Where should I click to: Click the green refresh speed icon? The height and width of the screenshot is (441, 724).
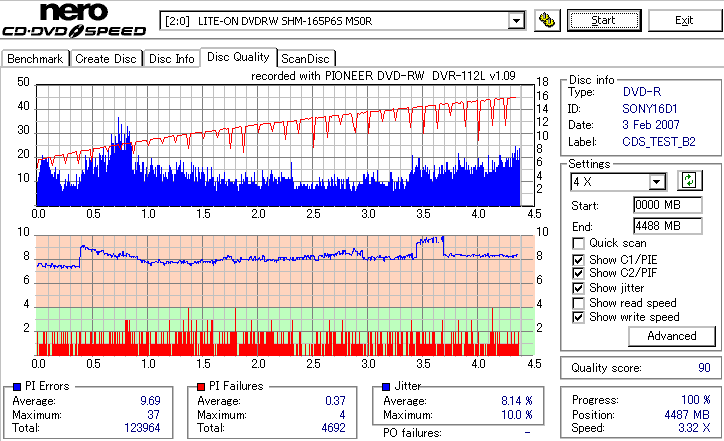(x=689, y=180)
